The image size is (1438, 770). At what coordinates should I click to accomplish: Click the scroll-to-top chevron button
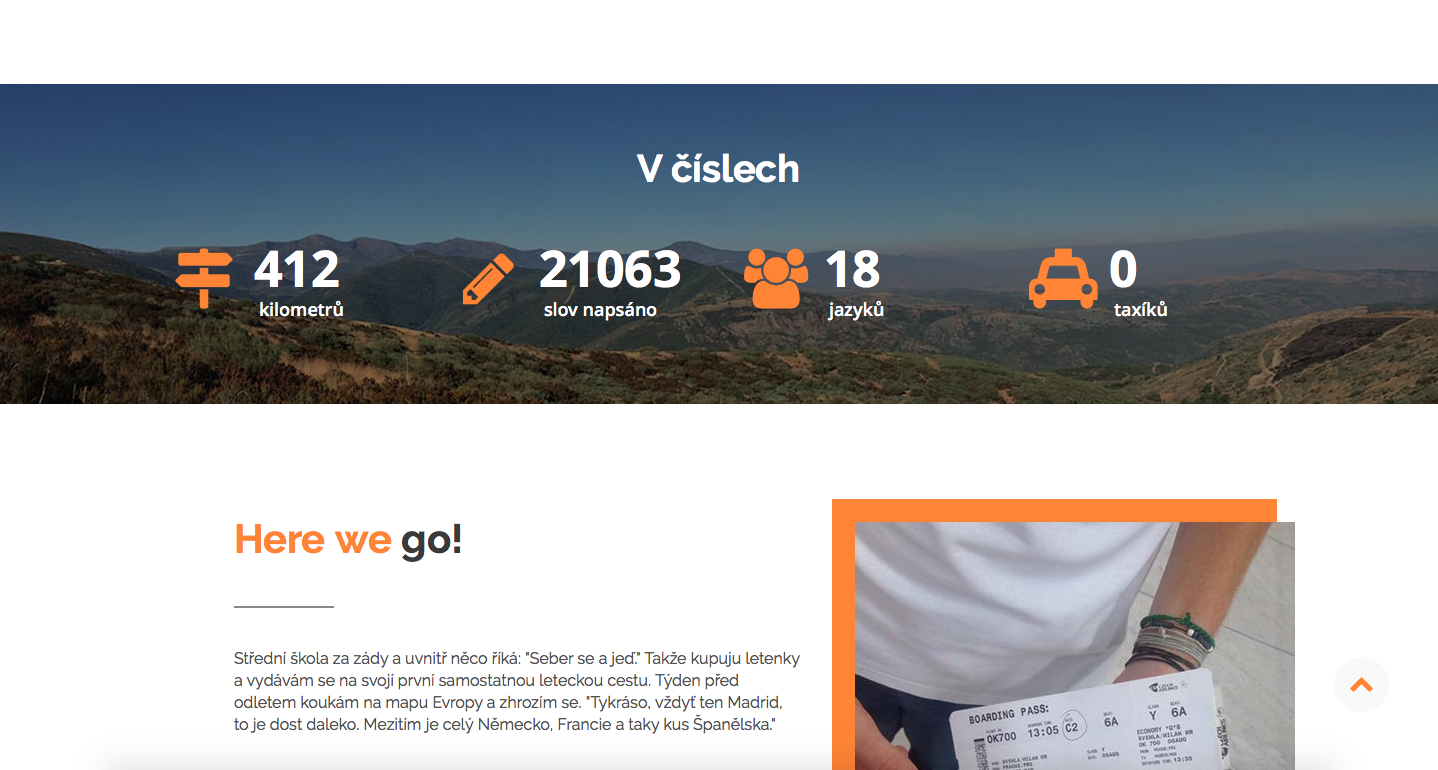pos(1361,685)
